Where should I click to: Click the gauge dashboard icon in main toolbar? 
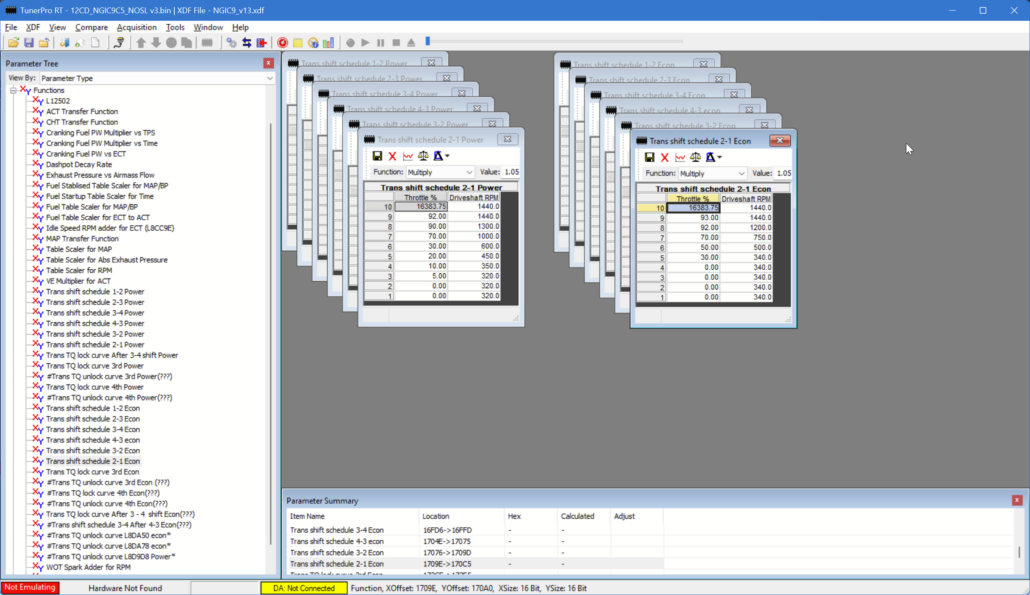tap(313, 43)
